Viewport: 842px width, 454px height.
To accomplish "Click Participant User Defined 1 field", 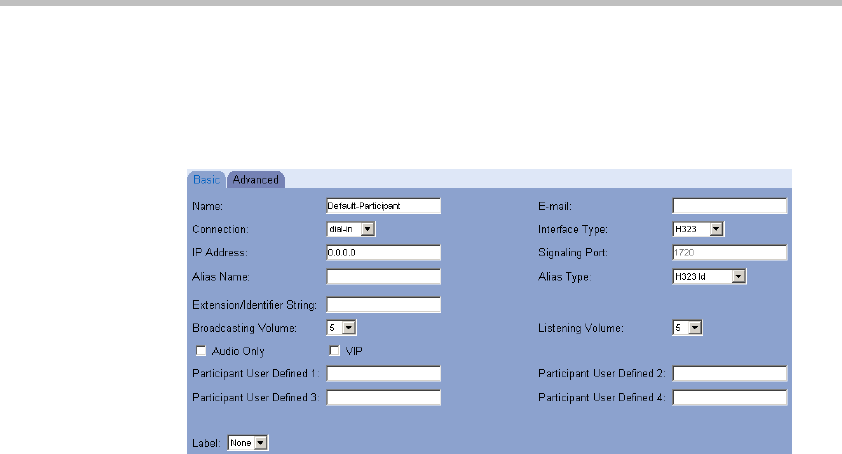I will tap(383, 373).
